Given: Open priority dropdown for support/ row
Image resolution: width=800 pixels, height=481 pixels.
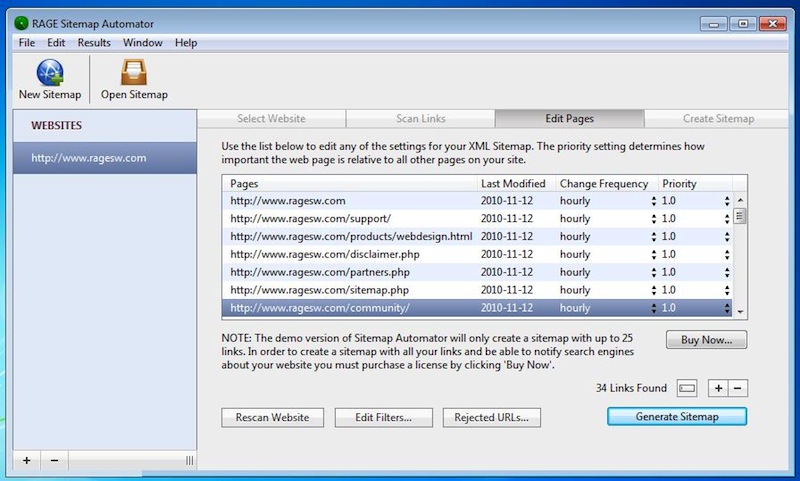Looking at the screenshot, I should 727,219.
